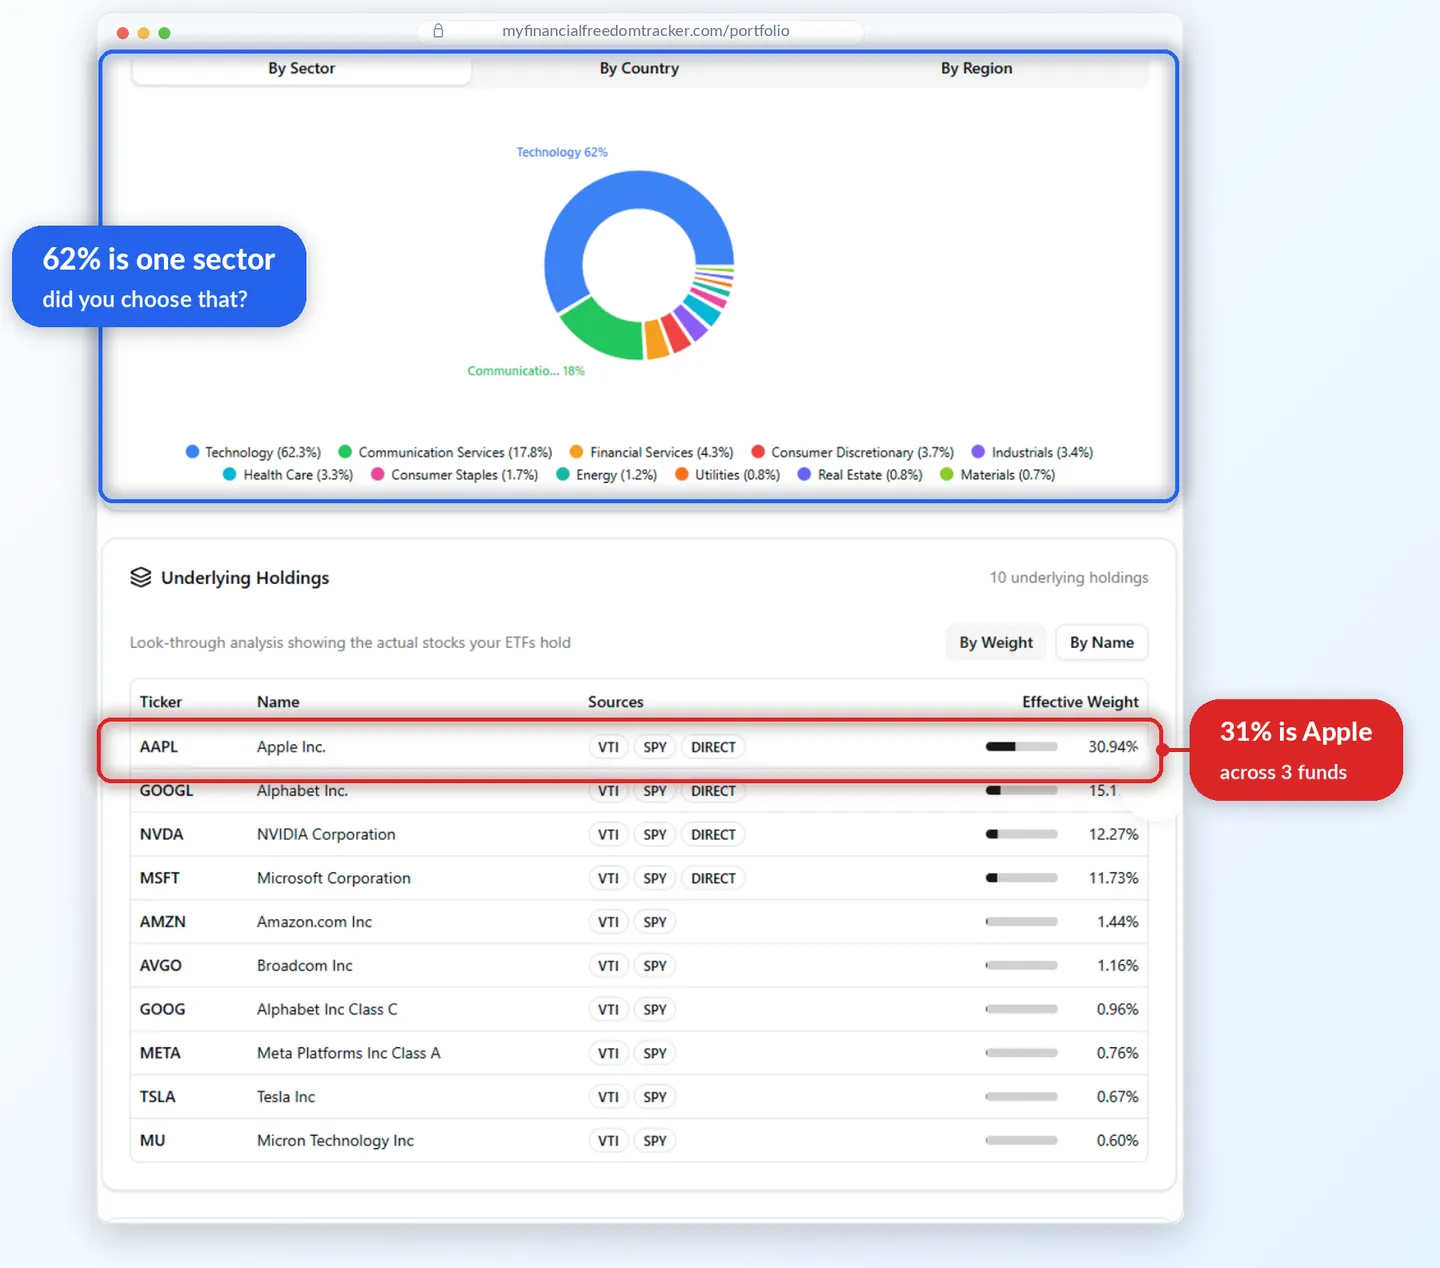Click the SPY badge in the Microsoft row

(x=655, y=878)
